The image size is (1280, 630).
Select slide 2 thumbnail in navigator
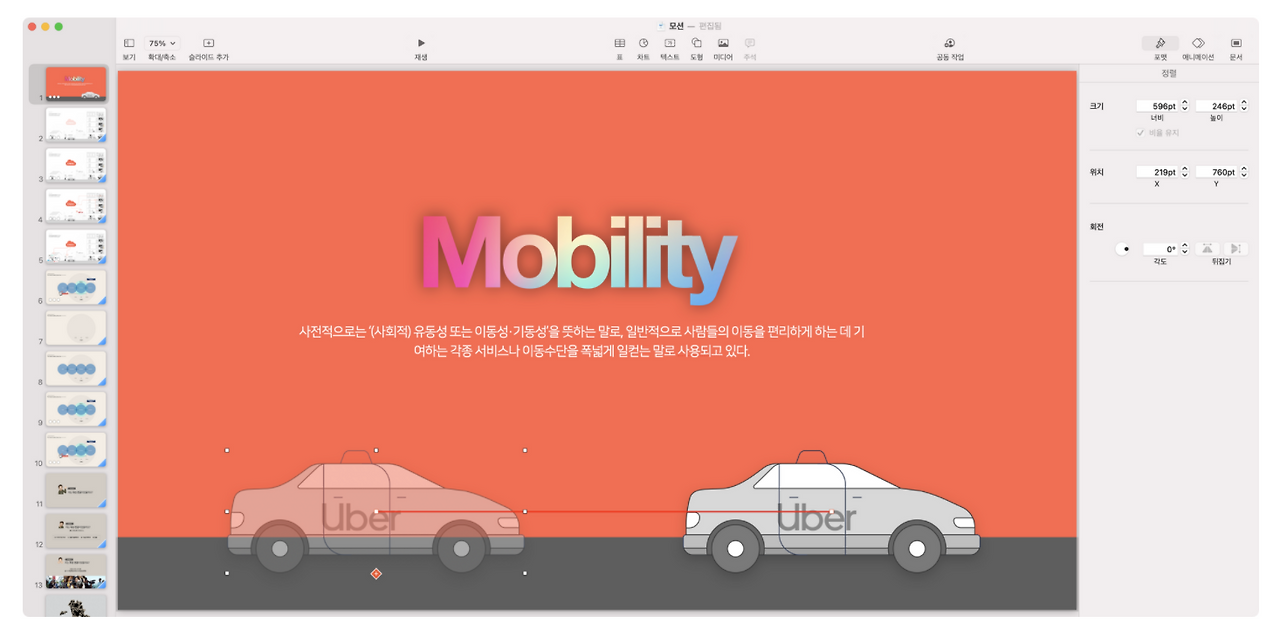click(76, 125)
